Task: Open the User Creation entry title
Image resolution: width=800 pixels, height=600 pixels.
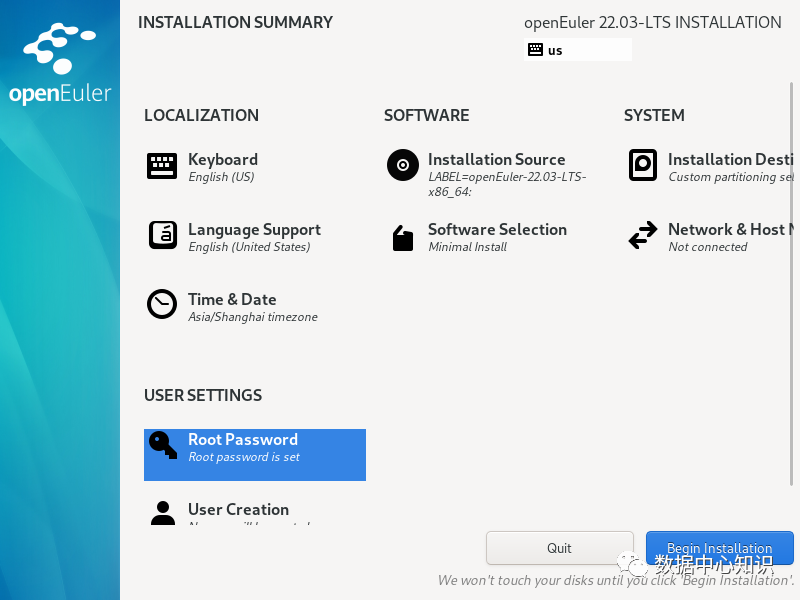Action: (x=238, y=509)
